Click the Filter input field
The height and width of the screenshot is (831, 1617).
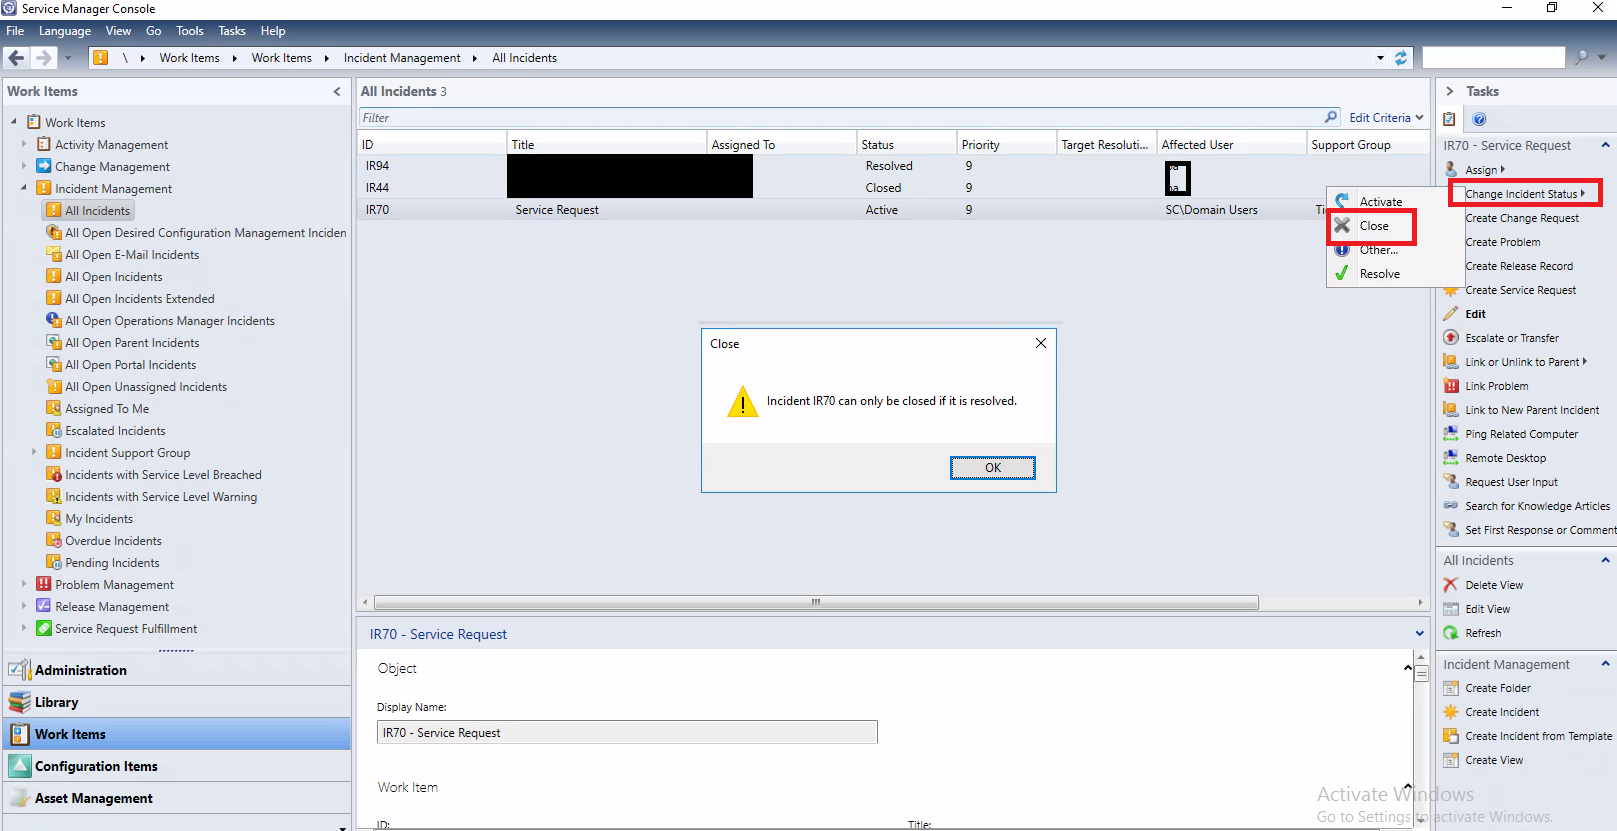[x=840, y=117]
